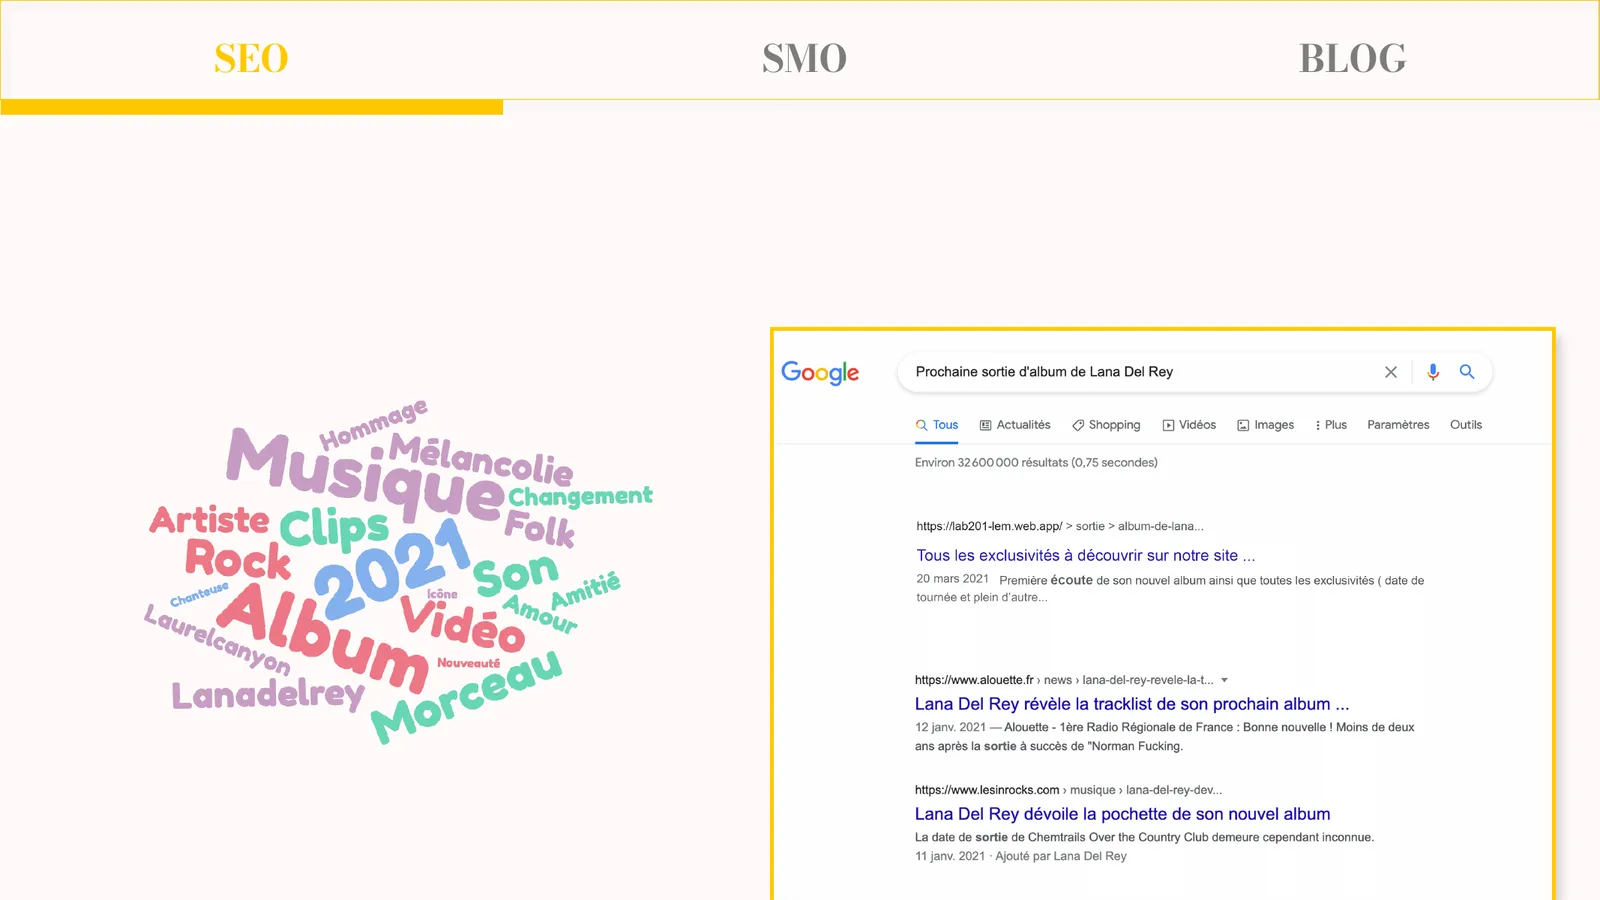
Task: Click the Google logo
Action: tap(820, 373)
